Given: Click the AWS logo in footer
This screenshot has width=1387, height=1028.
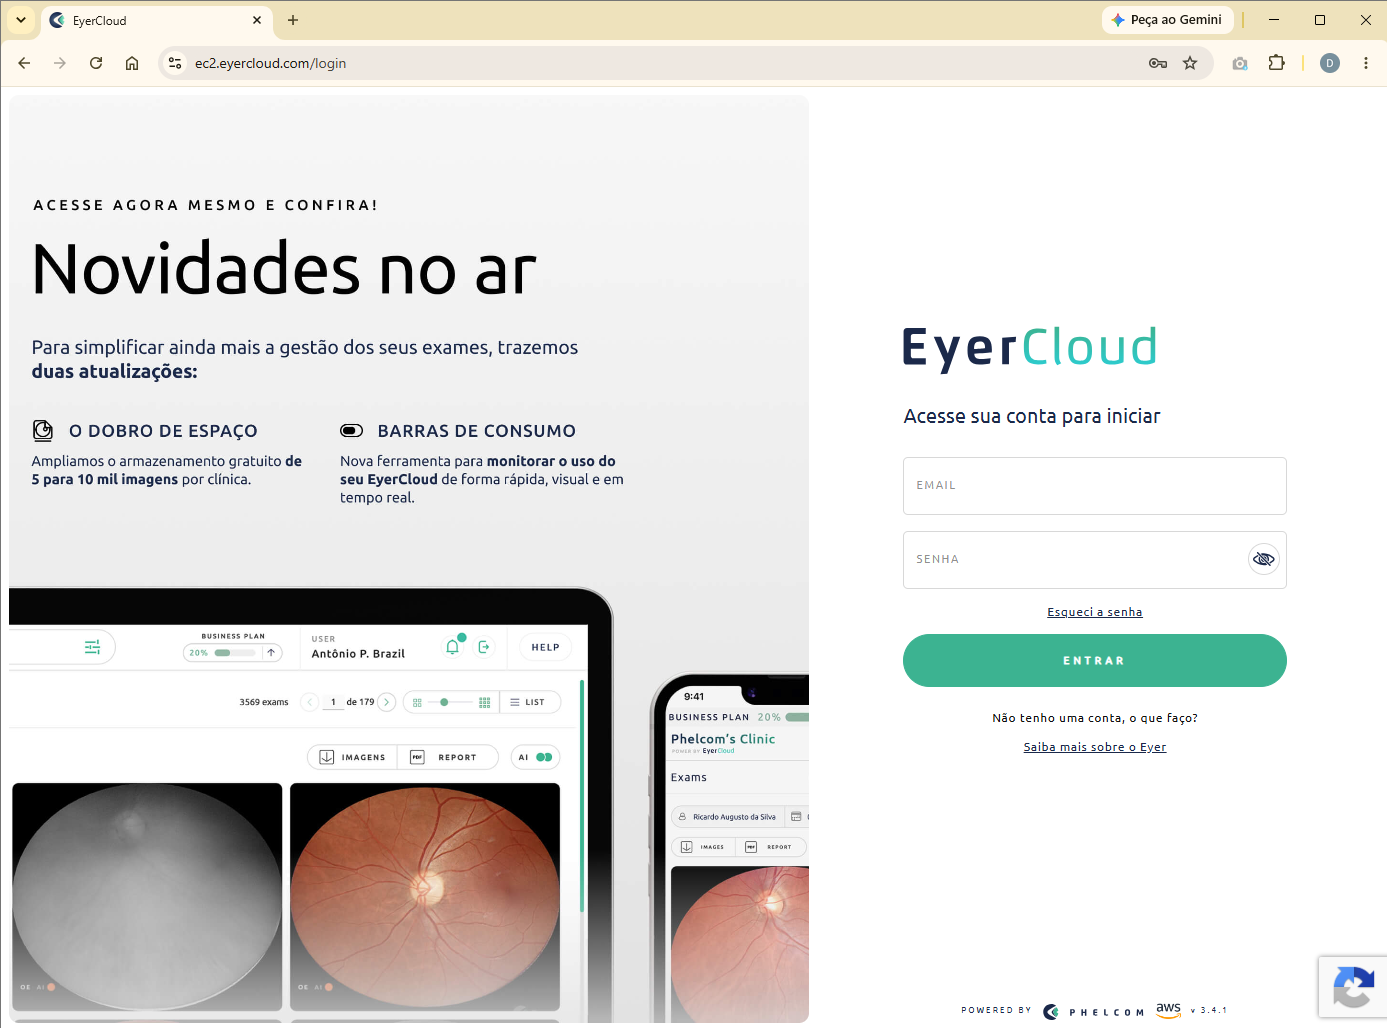Looking at the screenshot, I should [x=1168, y=1010].
